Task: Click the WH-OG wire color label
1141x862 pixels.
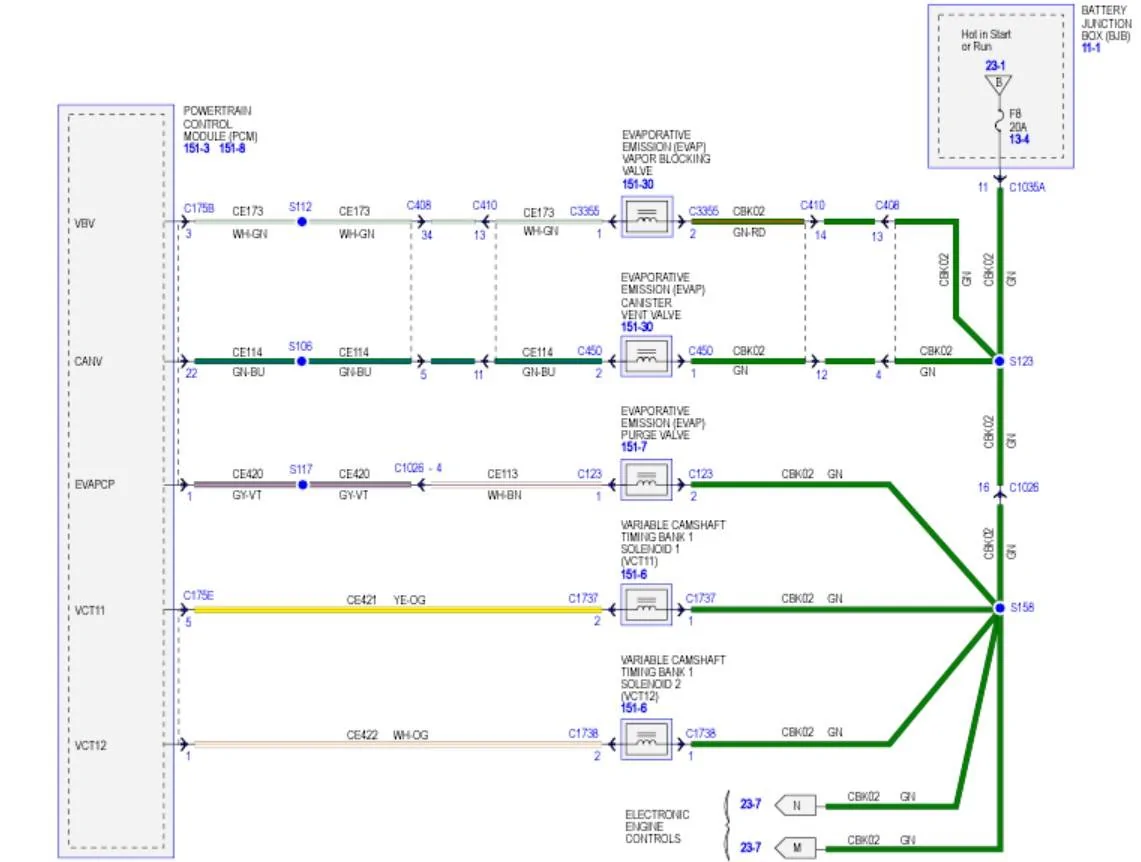Action: click(410, 735)
